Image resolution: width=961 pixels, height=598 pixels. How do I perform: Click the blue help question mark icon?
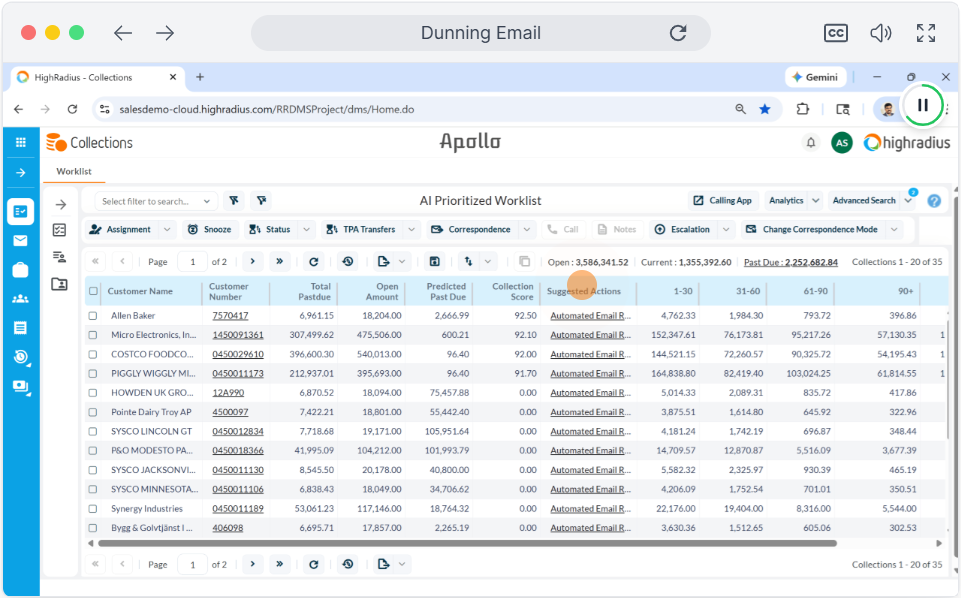934,201
